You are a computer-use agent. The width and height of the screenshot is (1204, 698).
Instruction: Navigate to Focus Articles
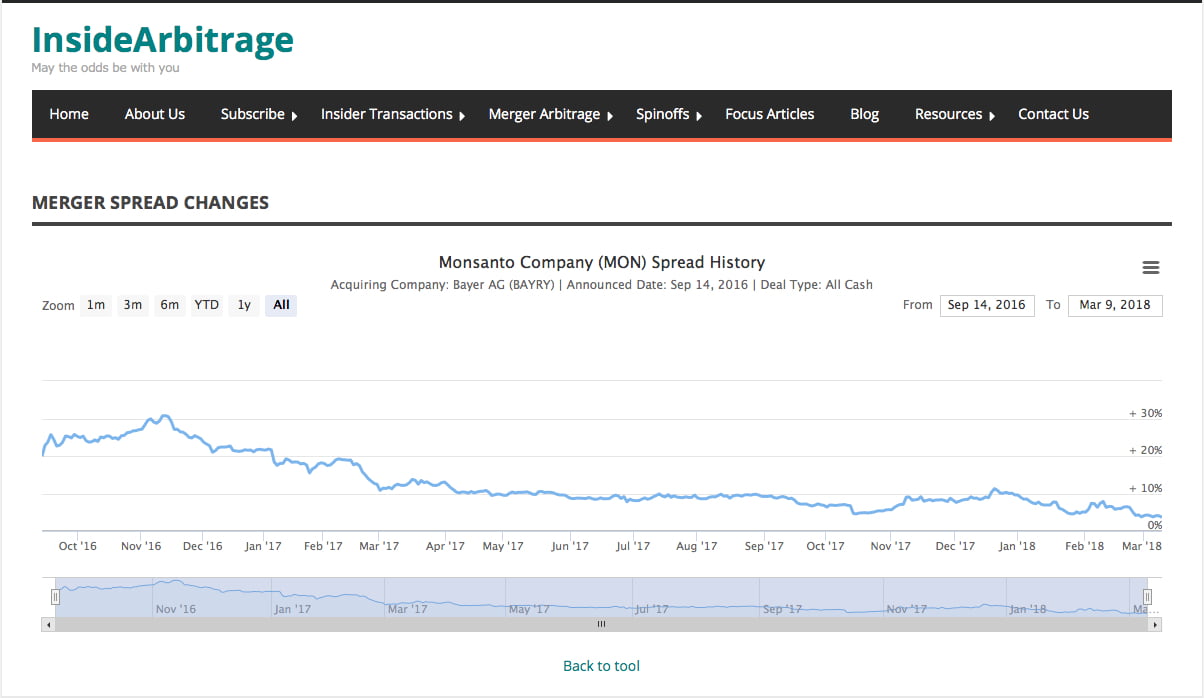coord(769,114)
